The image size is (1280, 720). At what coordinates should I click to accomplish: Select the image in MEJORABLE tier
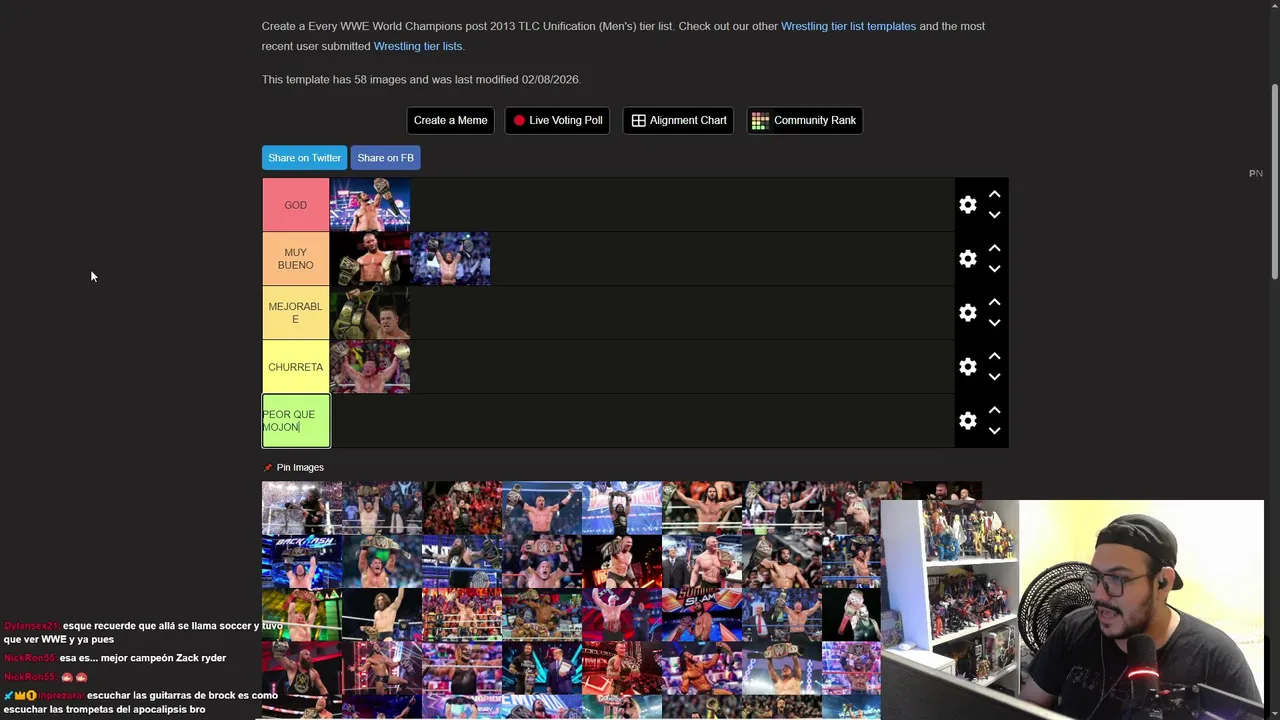tap(370, 313)
